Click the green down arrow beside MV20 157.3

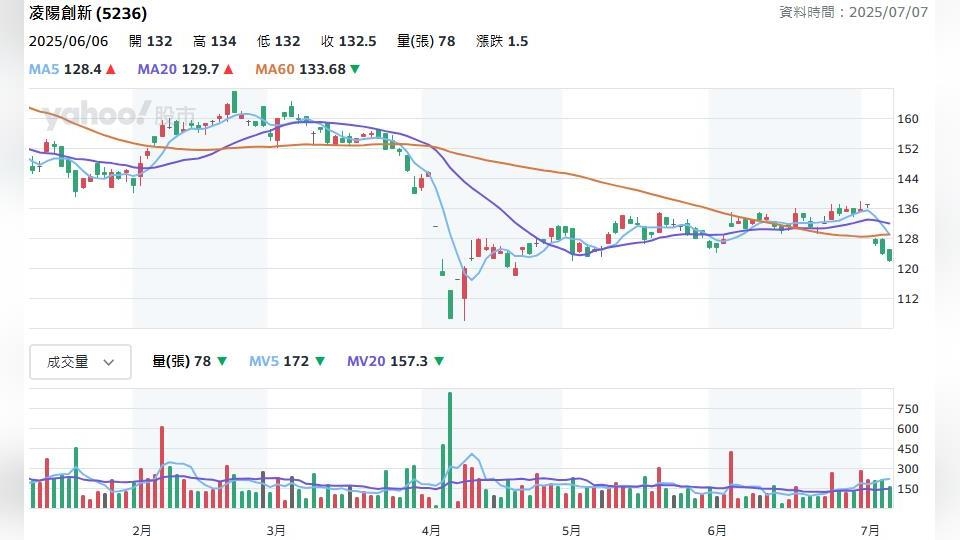pos(439,361)
